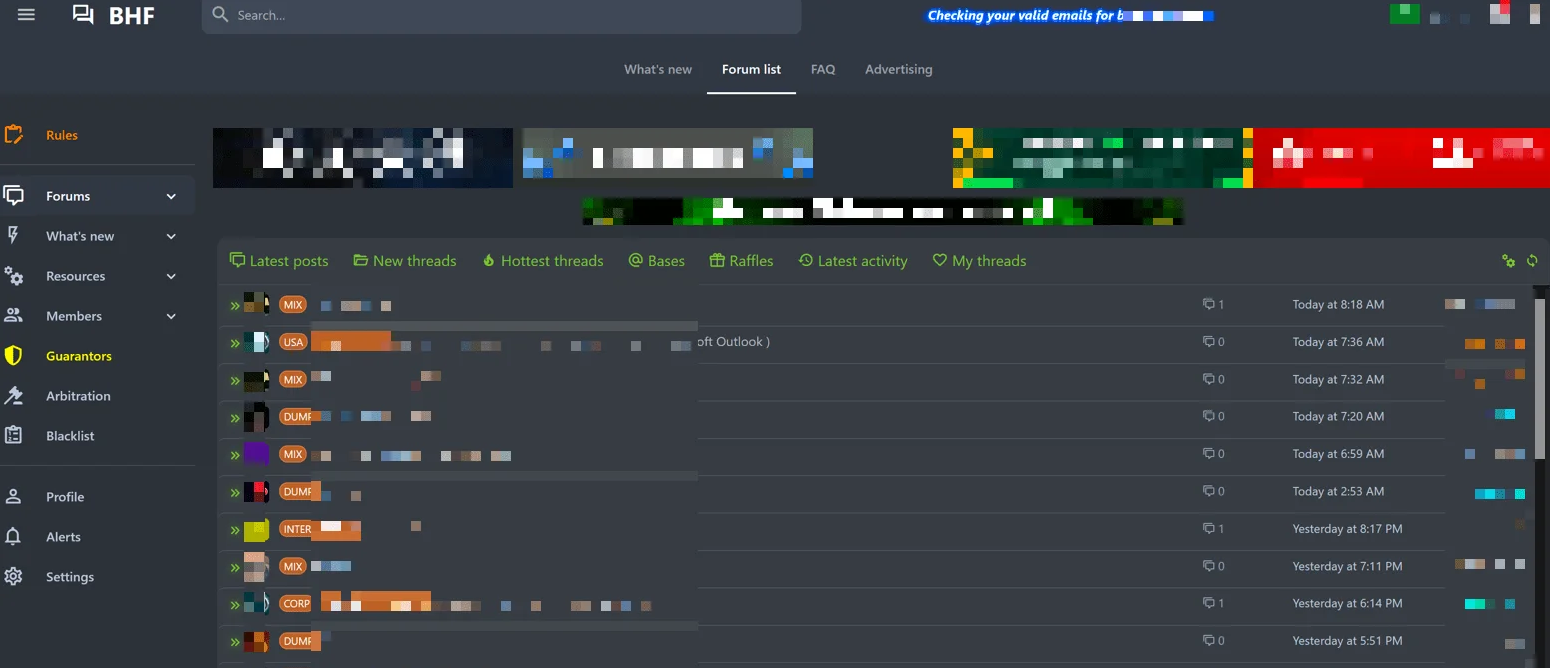The width and height of the screenshot is (1550, 668).
Task: Click the search magnifier icon
Action: click(221, 15)
